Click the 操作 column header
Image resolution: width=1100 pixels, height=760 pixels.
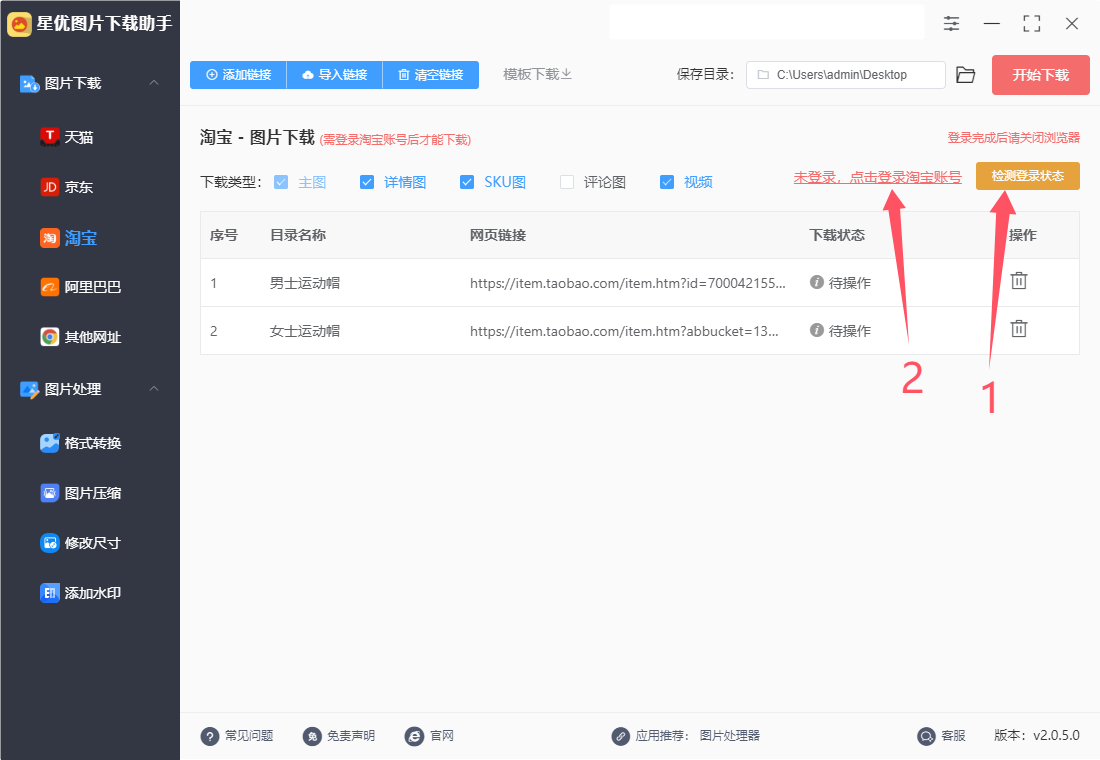click(x=1023, y=235)
